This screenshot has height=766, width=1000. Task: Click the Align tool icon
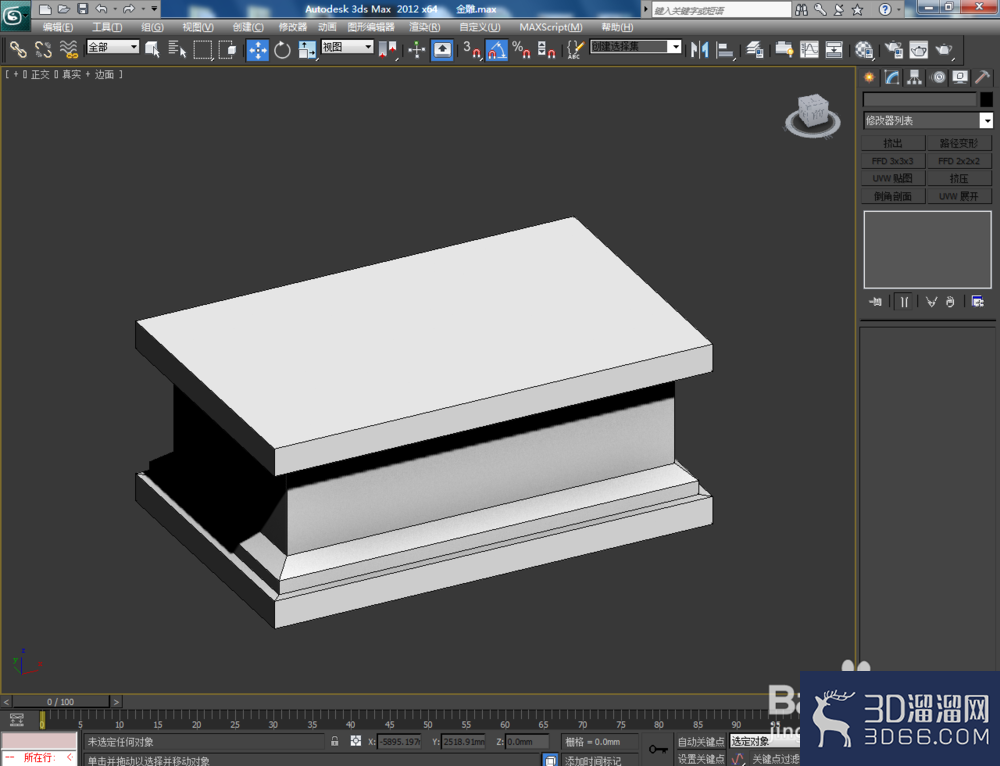pyautogui.click(x=724, y=50)
